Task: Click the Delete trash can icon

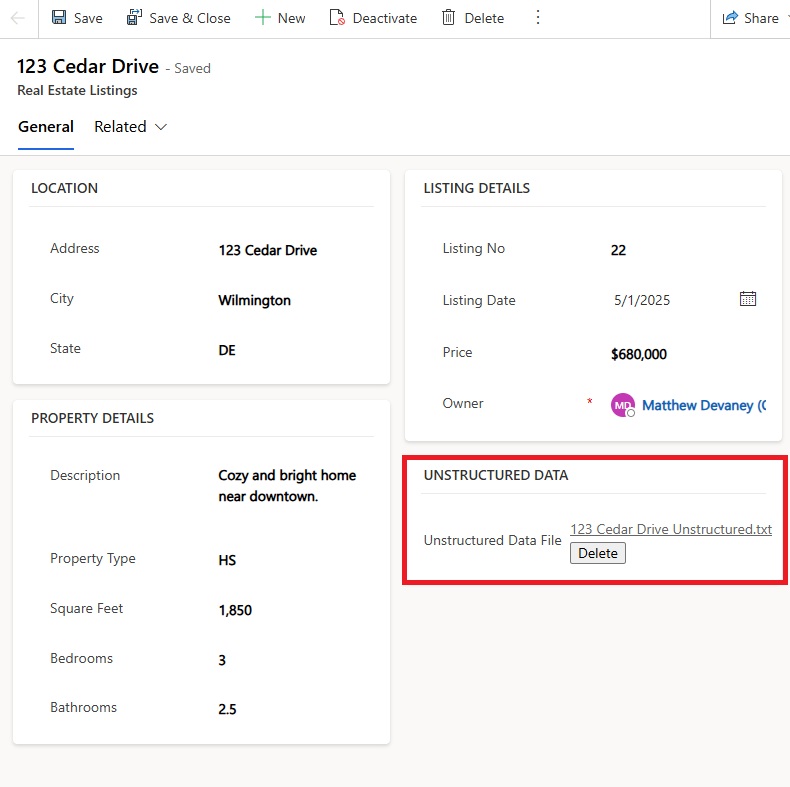Action: click(x=449, y=18)
